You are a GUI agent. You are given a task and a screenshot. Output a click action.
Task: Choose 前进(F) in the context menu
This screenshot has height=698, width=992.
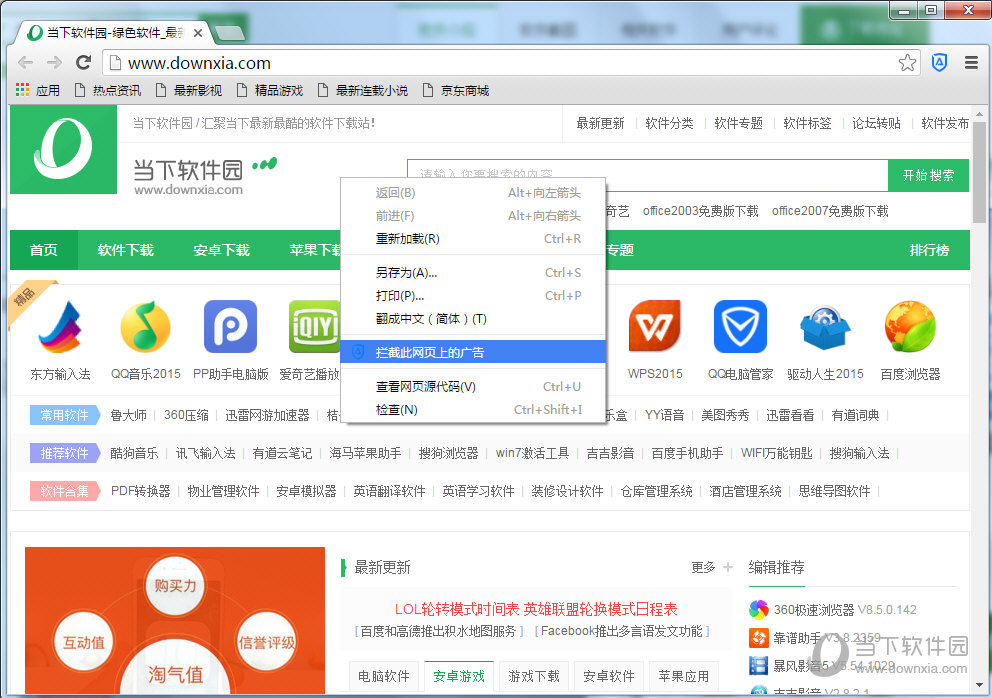click(x=473, y=216)
